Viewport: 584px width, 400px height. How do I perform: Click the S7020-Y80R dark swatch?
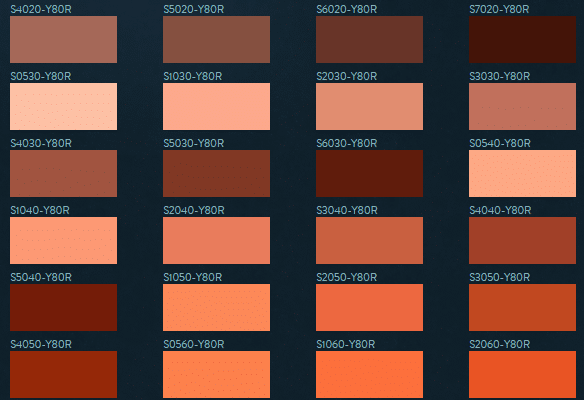tap(523, 39)
